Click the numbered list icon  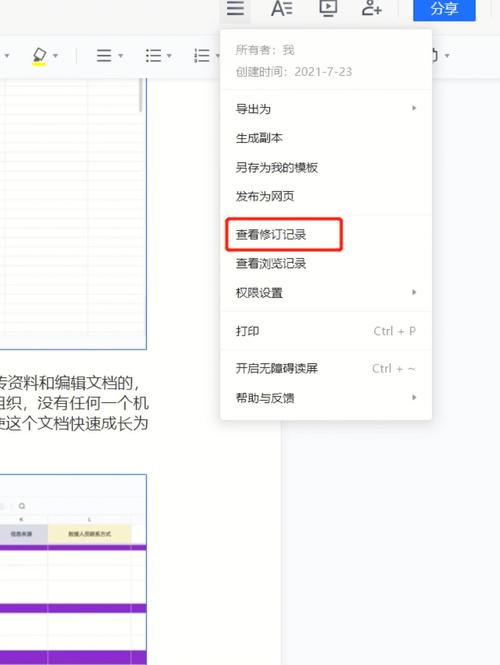tap(202, 56)
